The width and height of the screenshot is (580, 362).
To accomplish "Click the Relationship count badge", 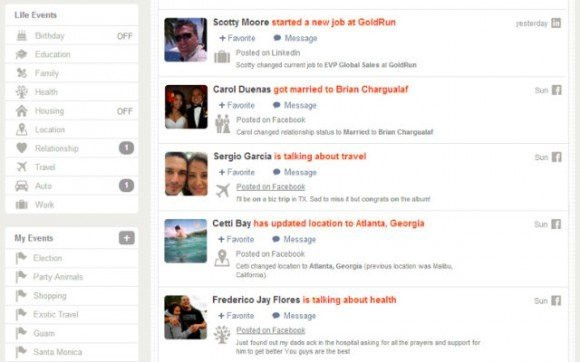I will pyautogui.click(x=127, y=148).
